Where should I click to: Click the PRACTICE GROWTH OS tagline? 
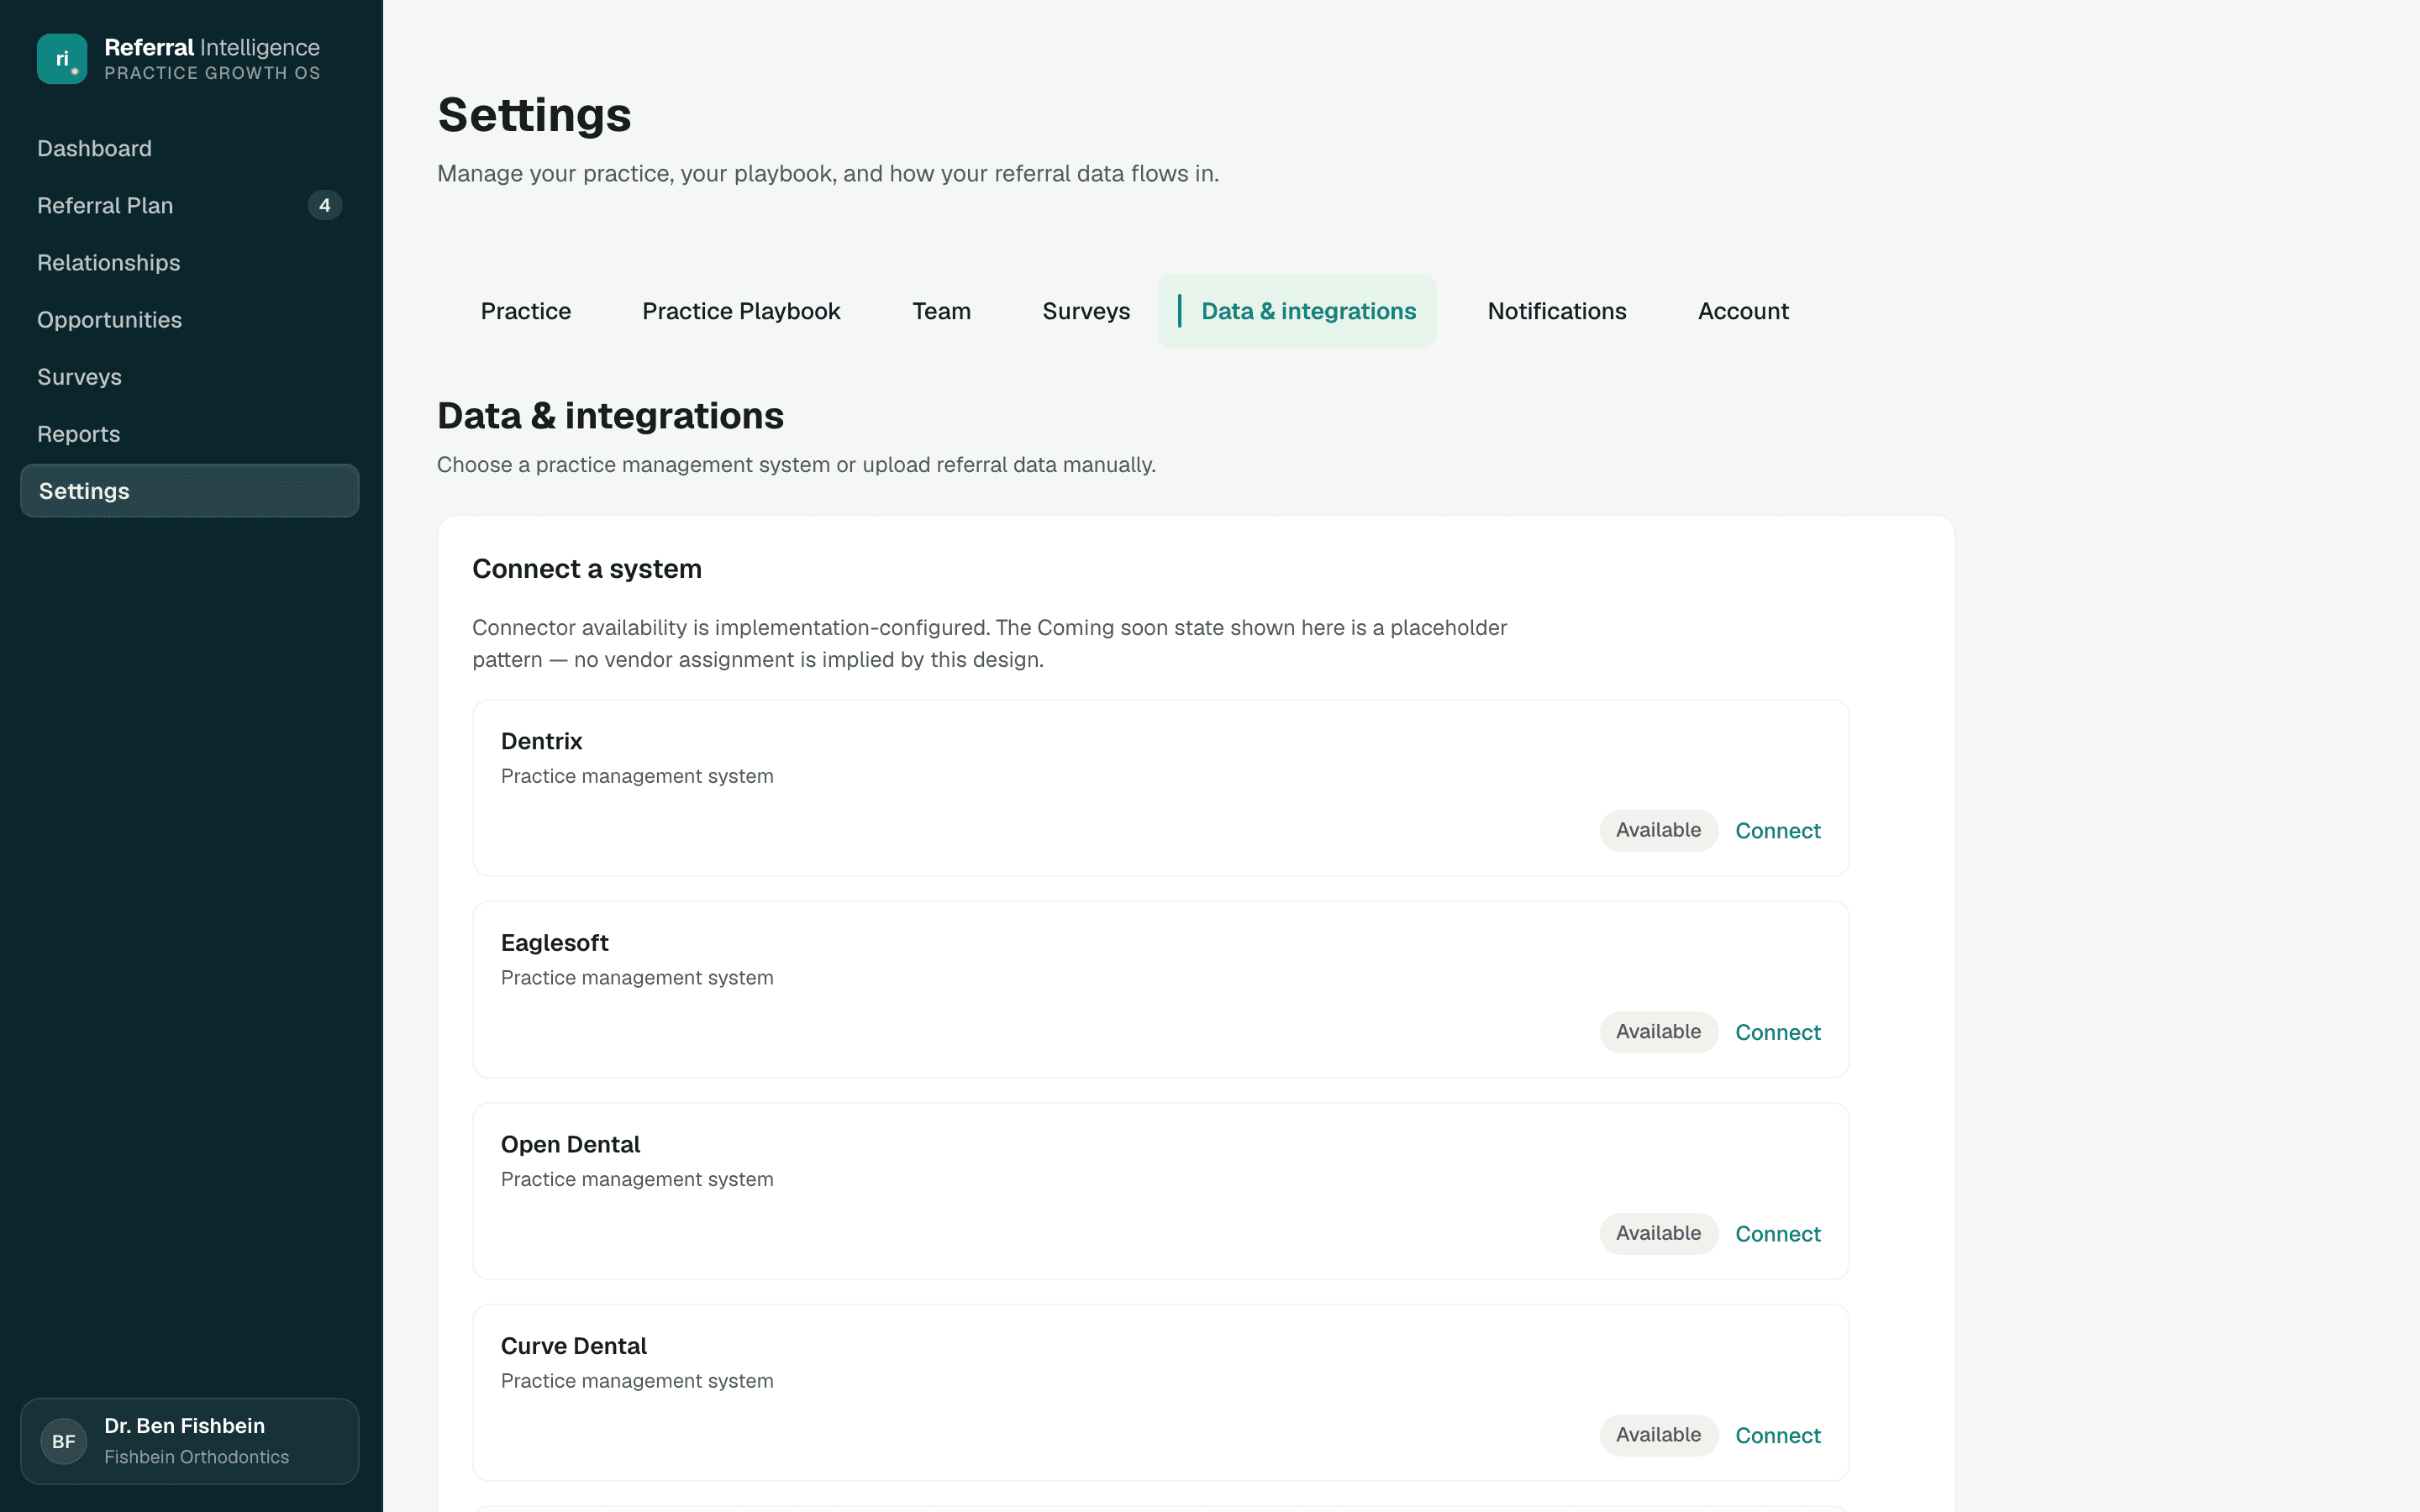pyautogui.click(x=212, y=73)
